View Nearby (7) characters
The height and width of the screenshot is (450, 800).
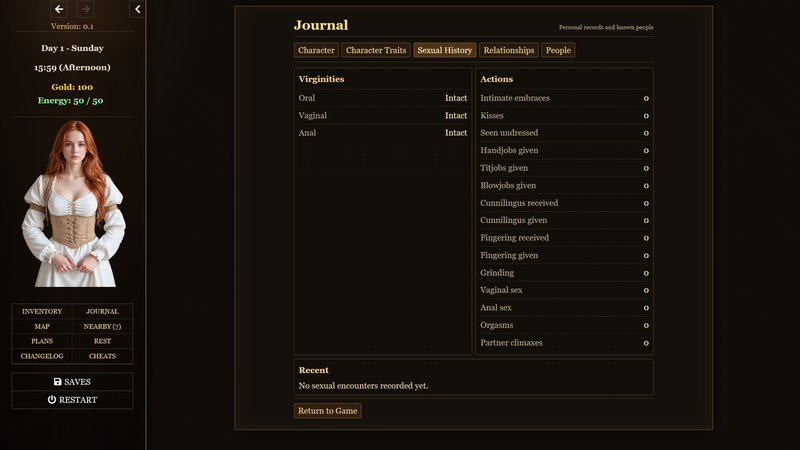coord(102,327)
